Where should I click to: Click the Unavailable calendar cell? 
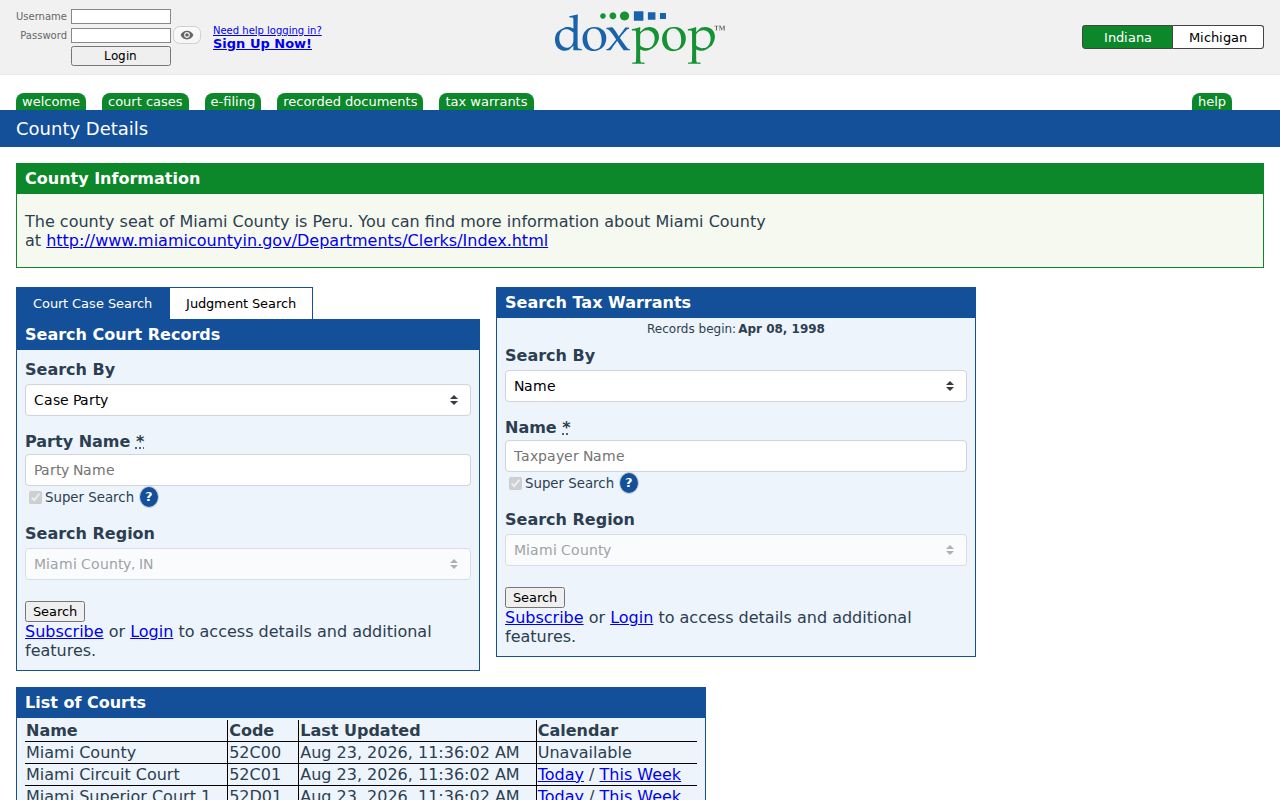[617, 752]
